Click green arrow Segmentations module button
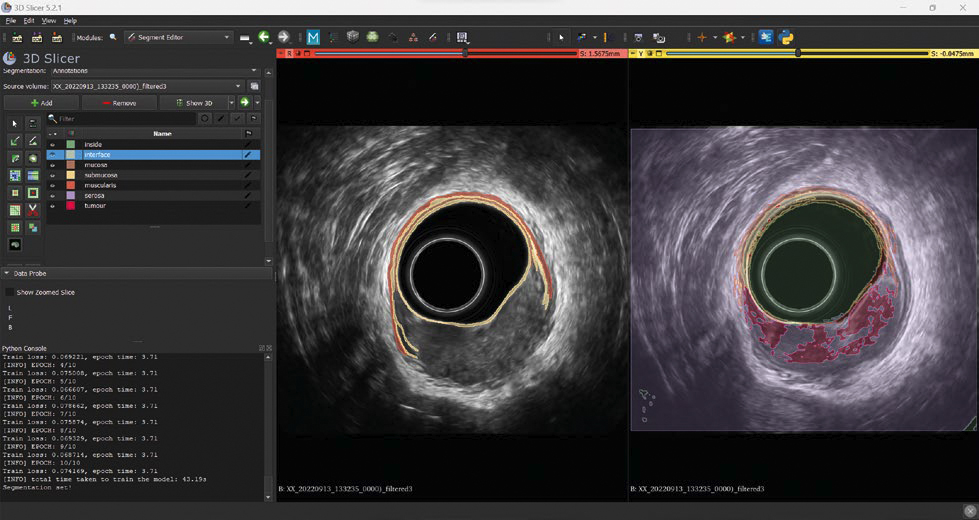The height and width of the screenshot is (520, 979). point(245,103)
